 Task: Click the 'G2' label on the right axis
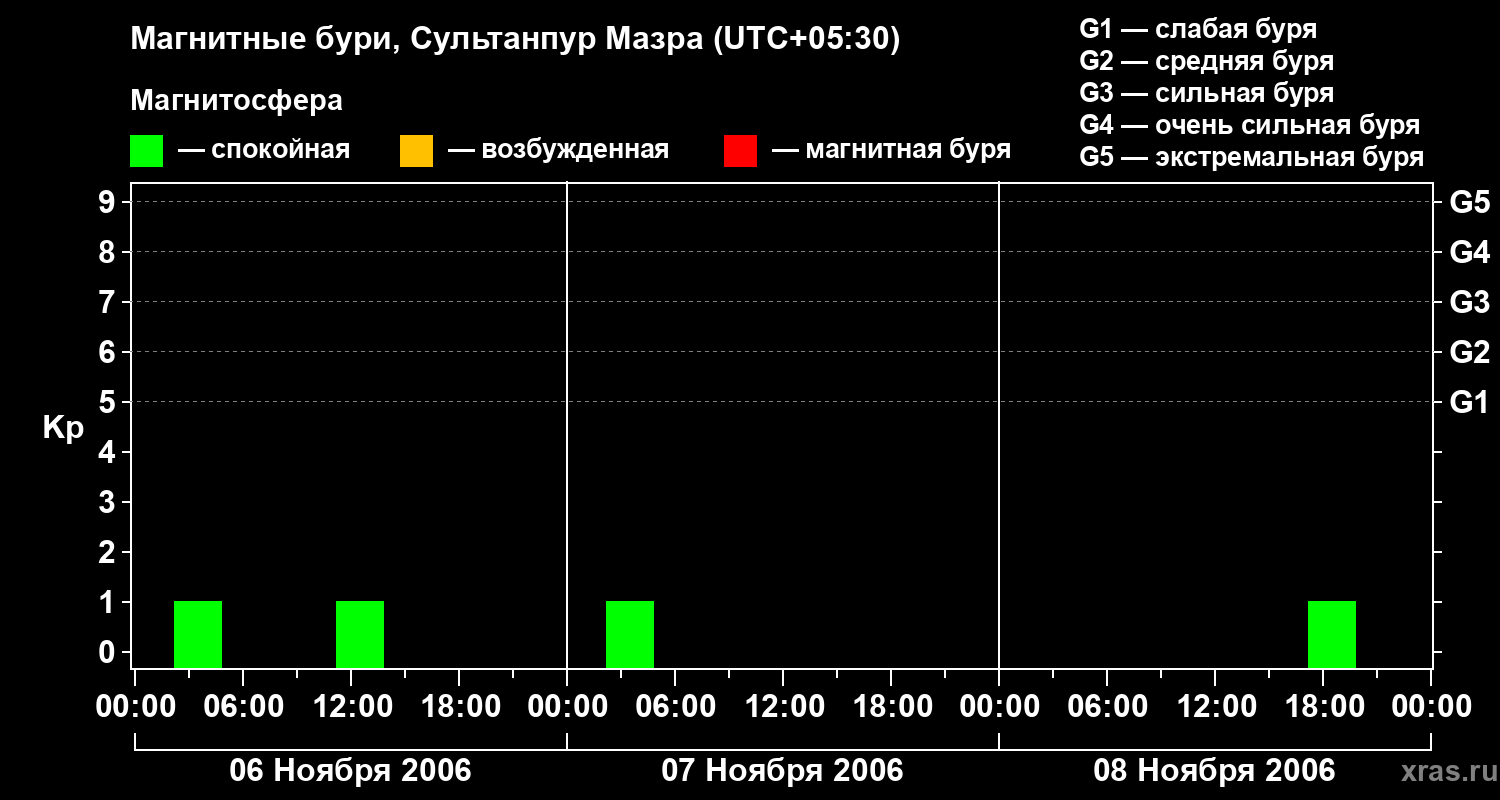[1470, 352]
